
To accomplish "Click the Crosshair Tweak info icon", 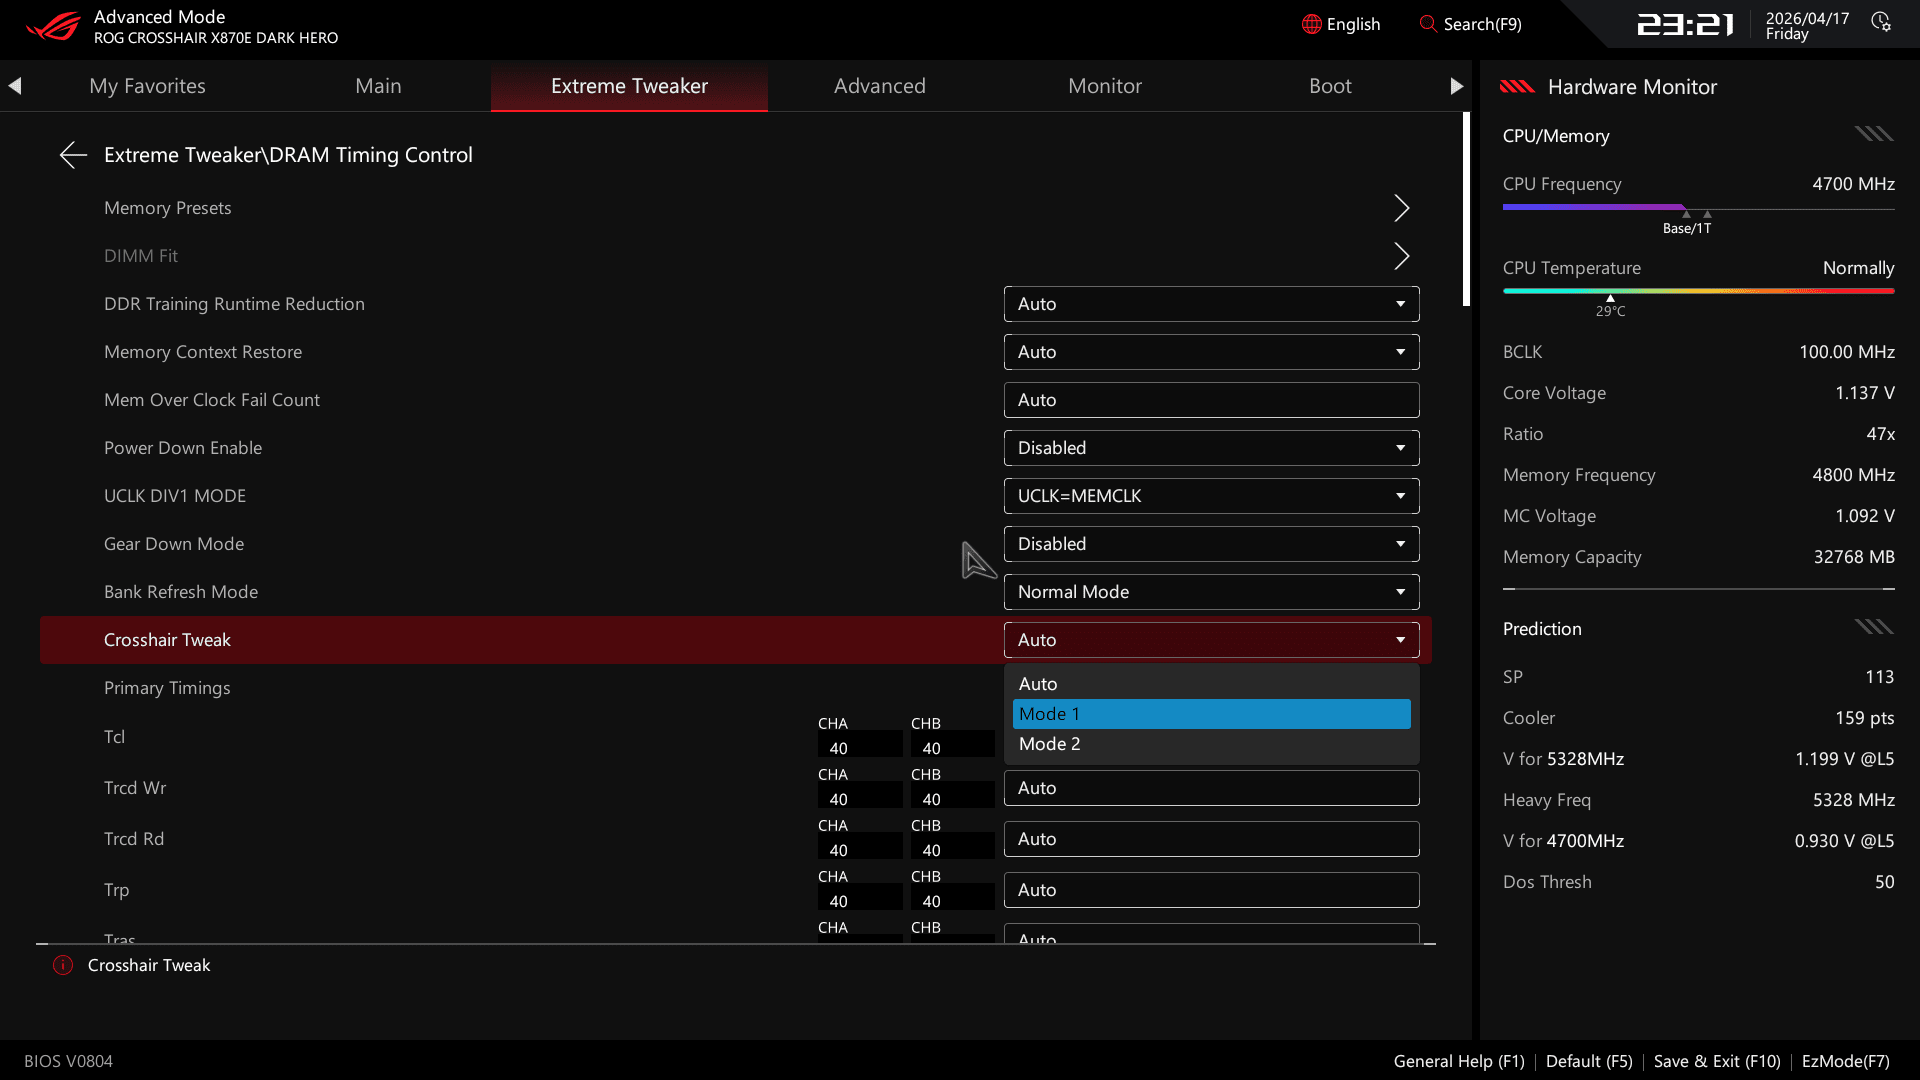I will click(x=63, y=965).
